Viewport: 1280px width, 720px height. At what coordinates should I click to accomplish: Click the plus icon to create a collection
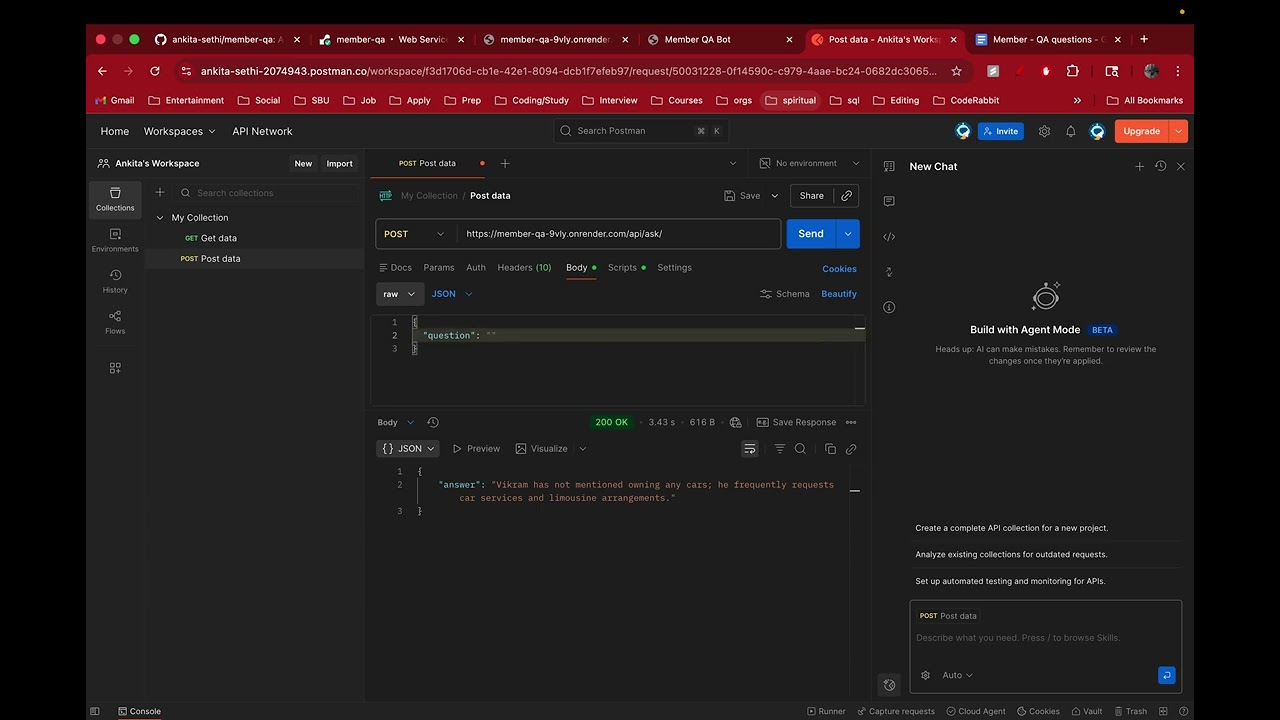[x=160, y=192]
